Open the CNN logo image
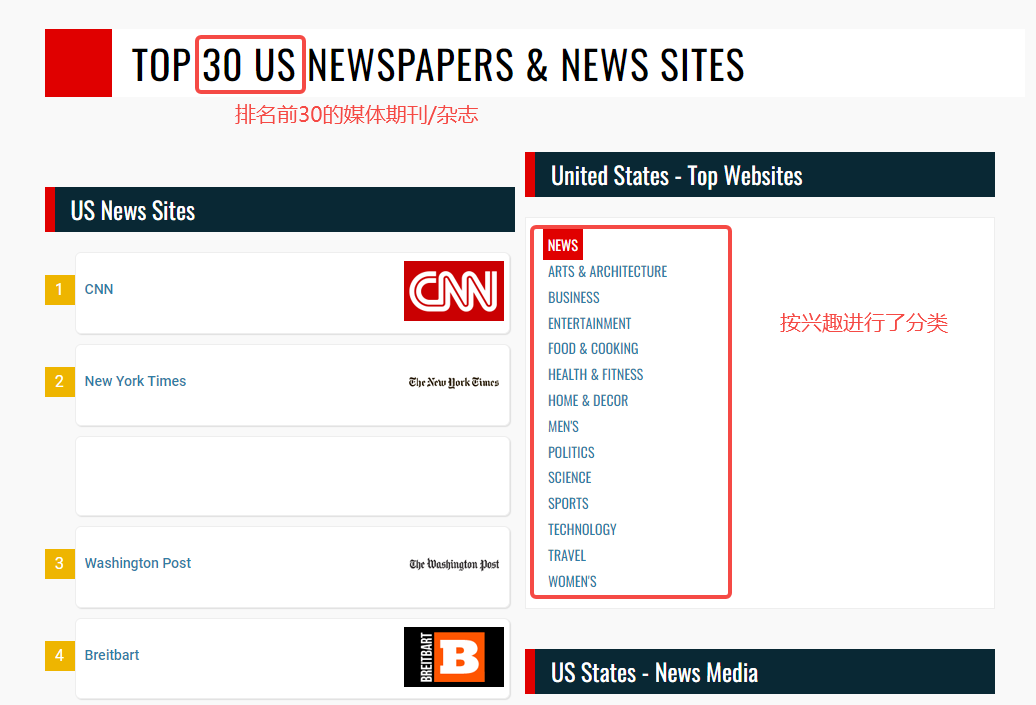 [x=454, y=291]
